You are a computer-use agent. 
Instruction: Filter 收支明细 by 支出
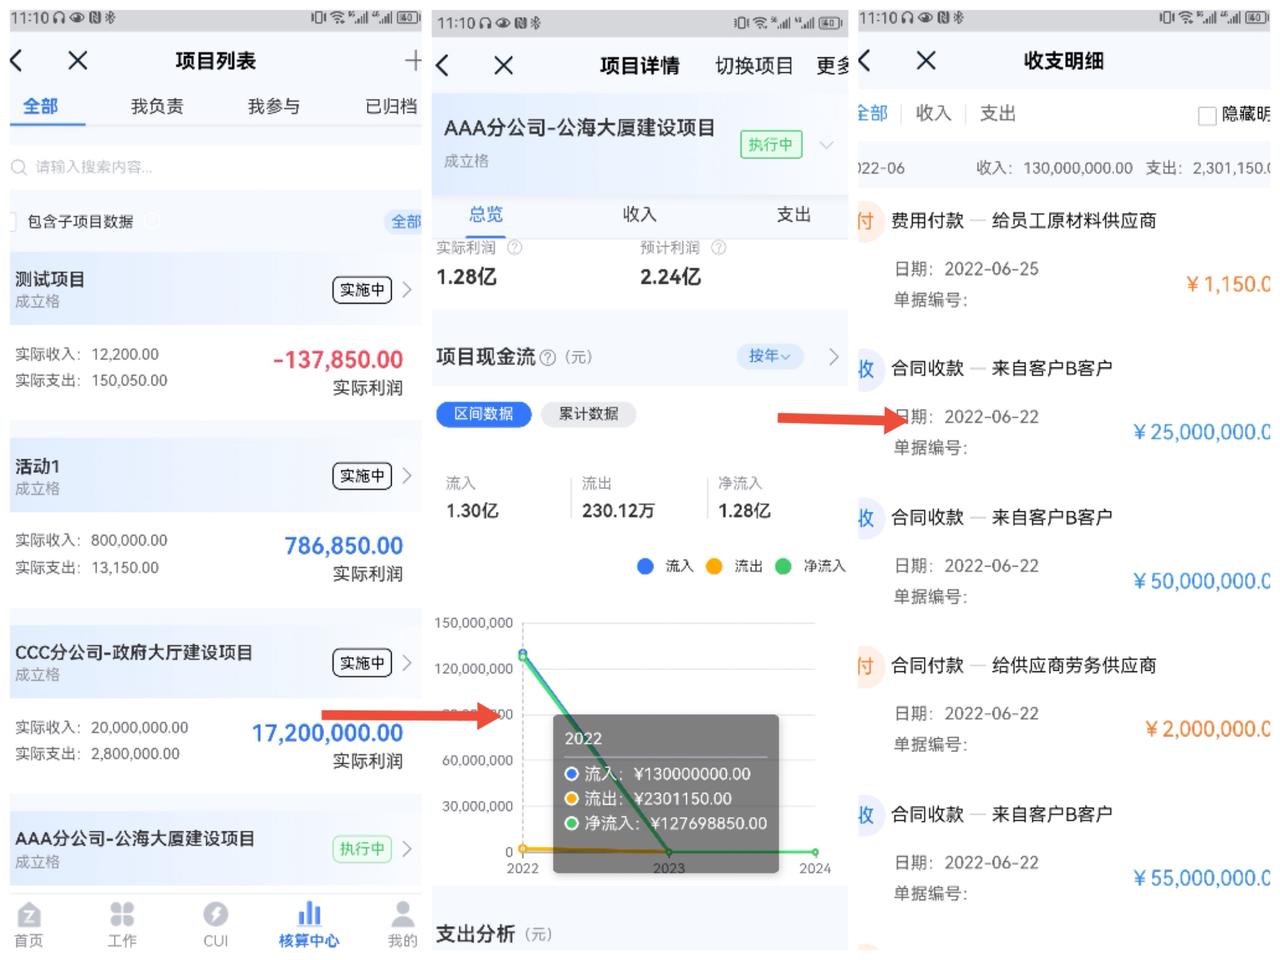(998, 113)
